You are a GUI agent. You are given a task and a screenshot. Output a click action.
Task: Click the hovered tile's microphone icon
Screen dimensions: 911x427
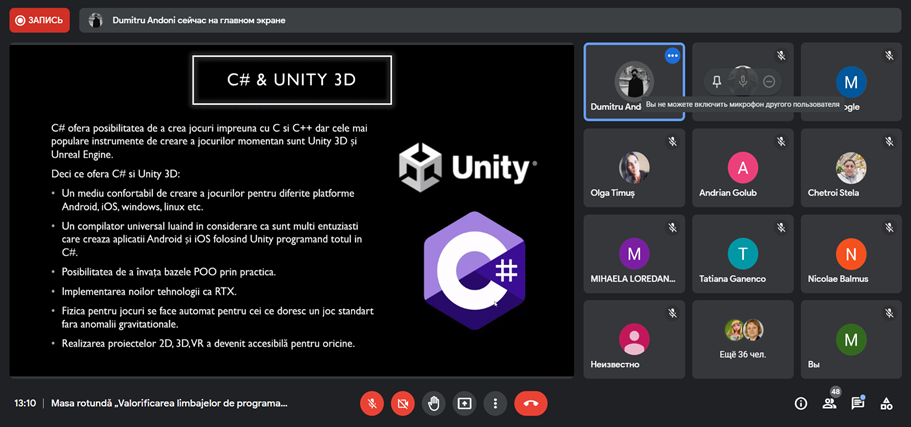point(742,80)
